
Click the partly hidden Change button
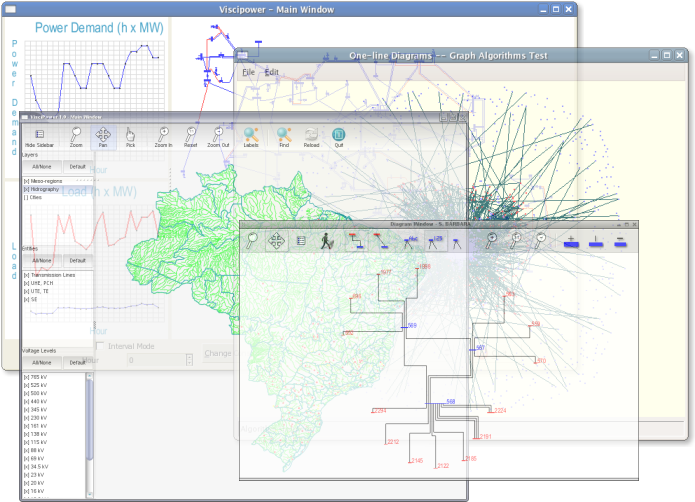[218, 354]
